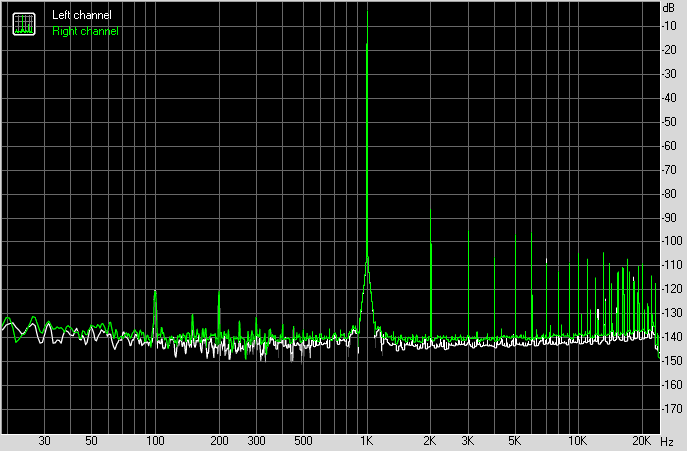Click the 200 Hz noise spike
687x451 pixels.
[219, 294]
